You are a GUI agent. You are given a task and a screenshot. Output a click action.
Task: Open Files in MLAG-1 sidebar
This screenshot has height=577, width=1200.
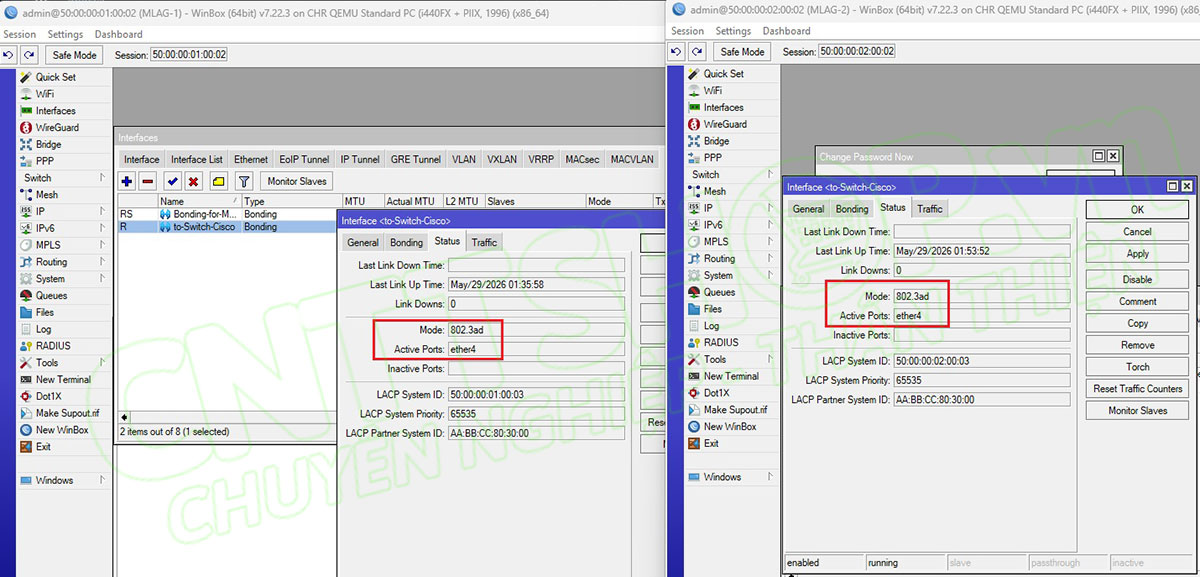click(x=45, y=312)
